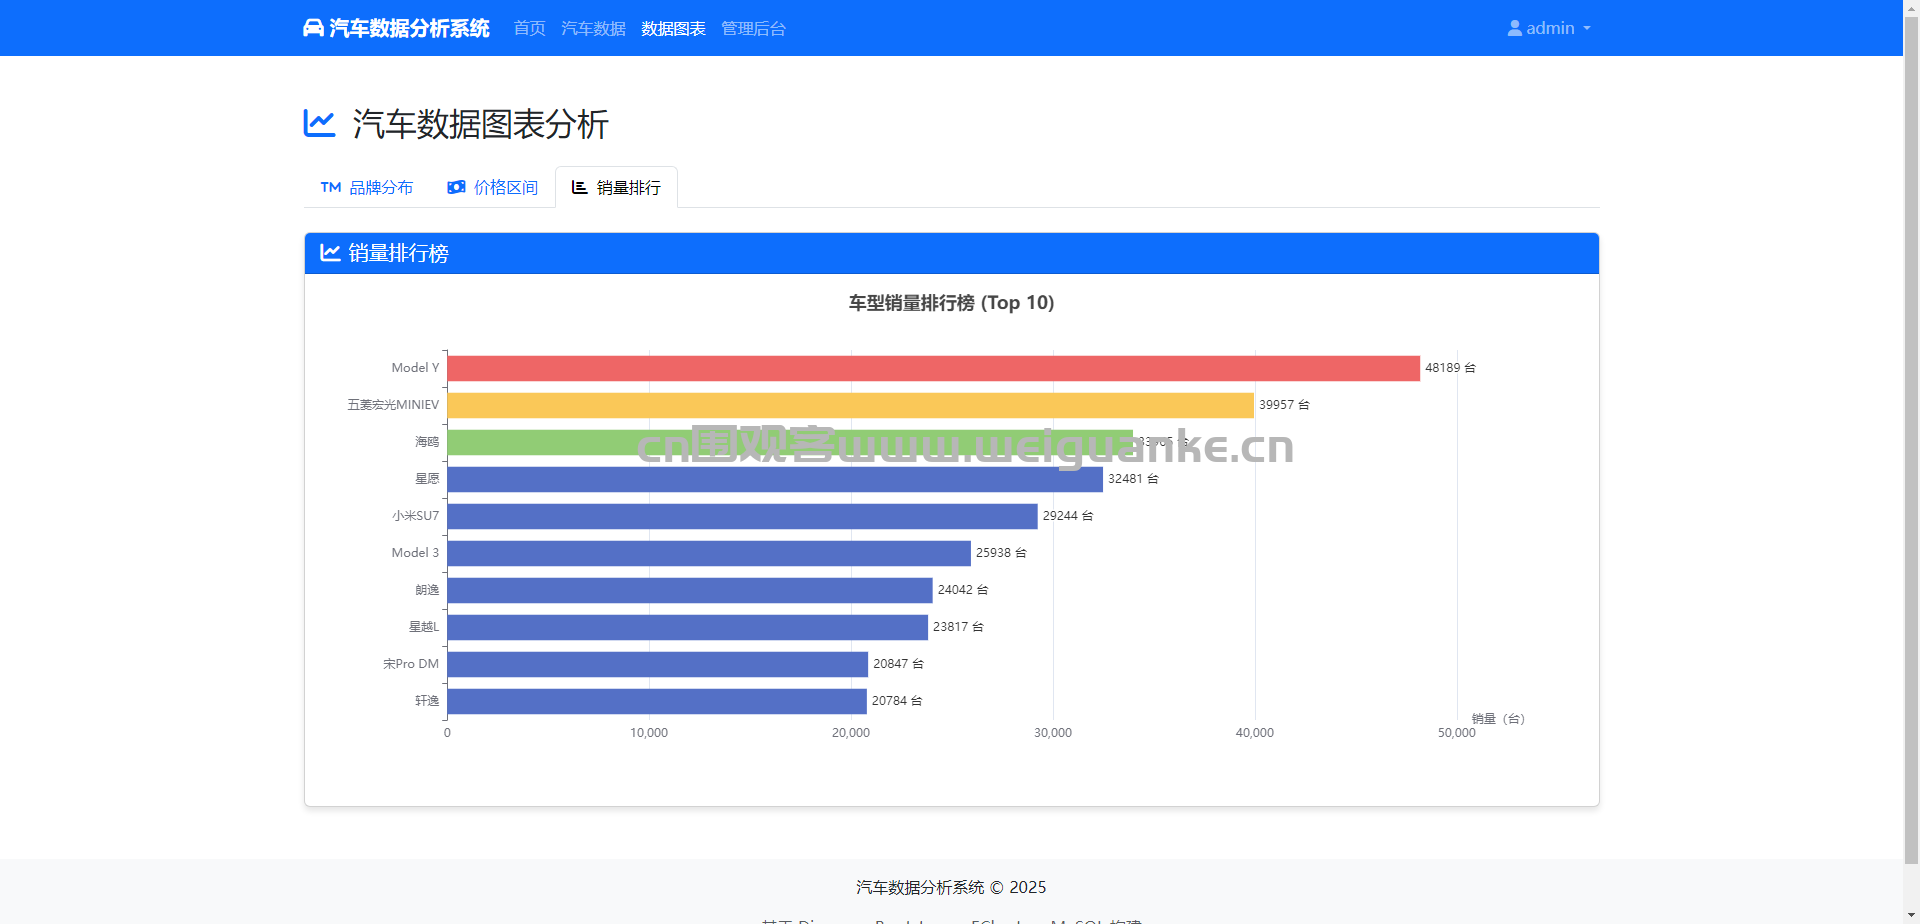Click the chart icon in 销量排行榜 card header
Screen dimensions: 1920x924
[330, 252]
